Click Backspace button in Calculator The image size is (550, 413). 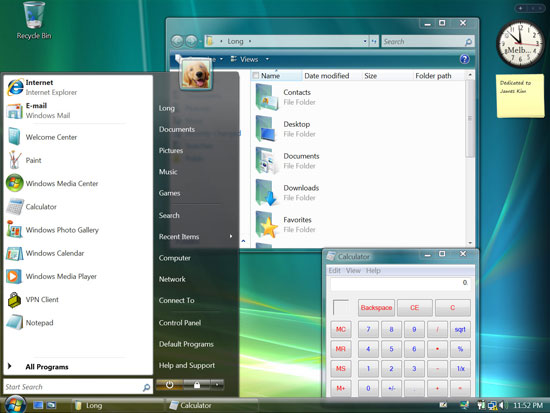tap(376, 308)
